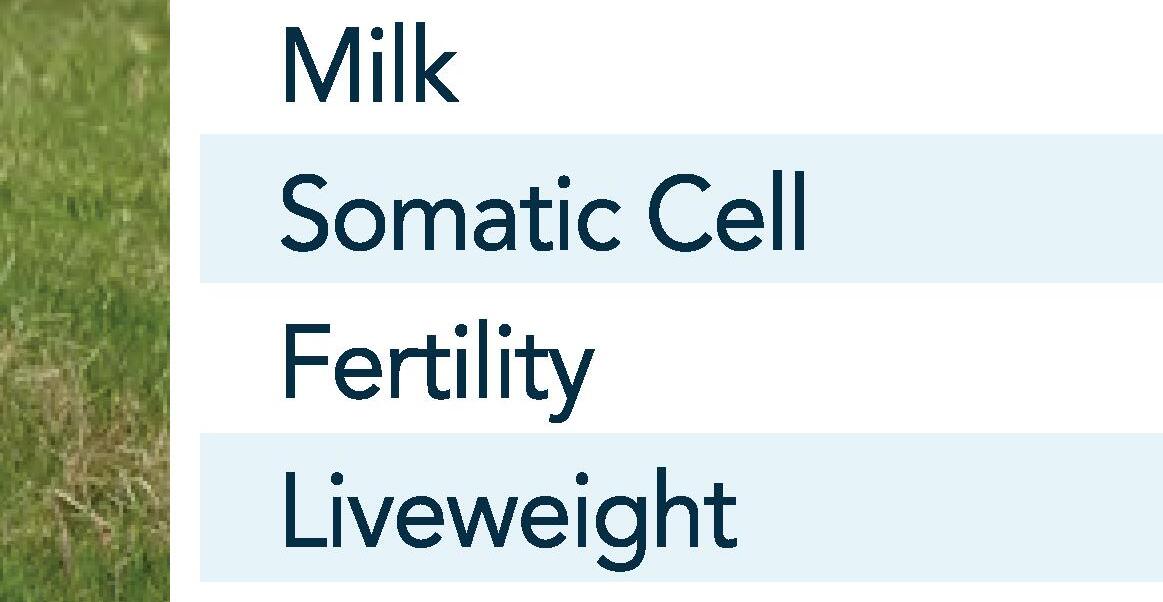This screenshot has height=602, width=1163.
Task: Click the Fertility trait label
Action: (437, 364)
